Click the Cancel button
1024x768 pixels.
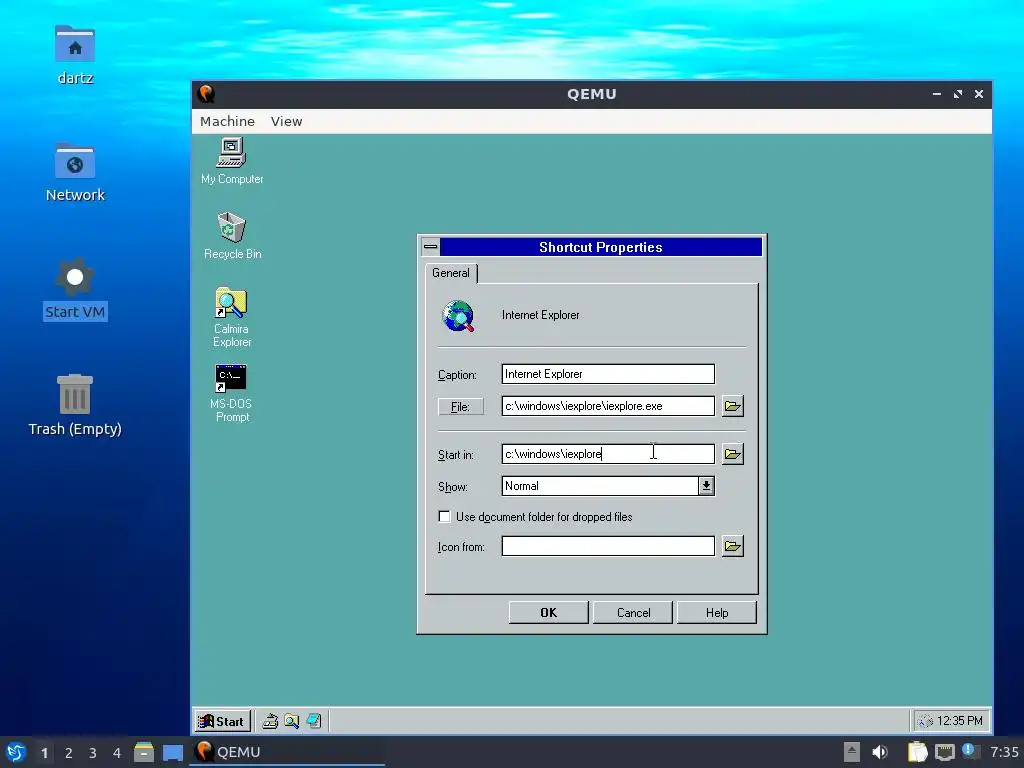(x=633, y=613)
